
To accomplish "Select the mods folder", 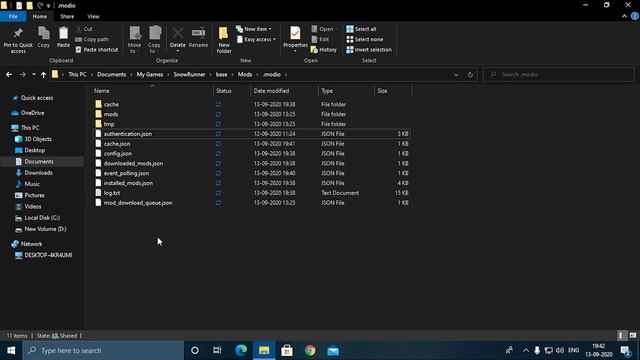I will tap(252, 114).
